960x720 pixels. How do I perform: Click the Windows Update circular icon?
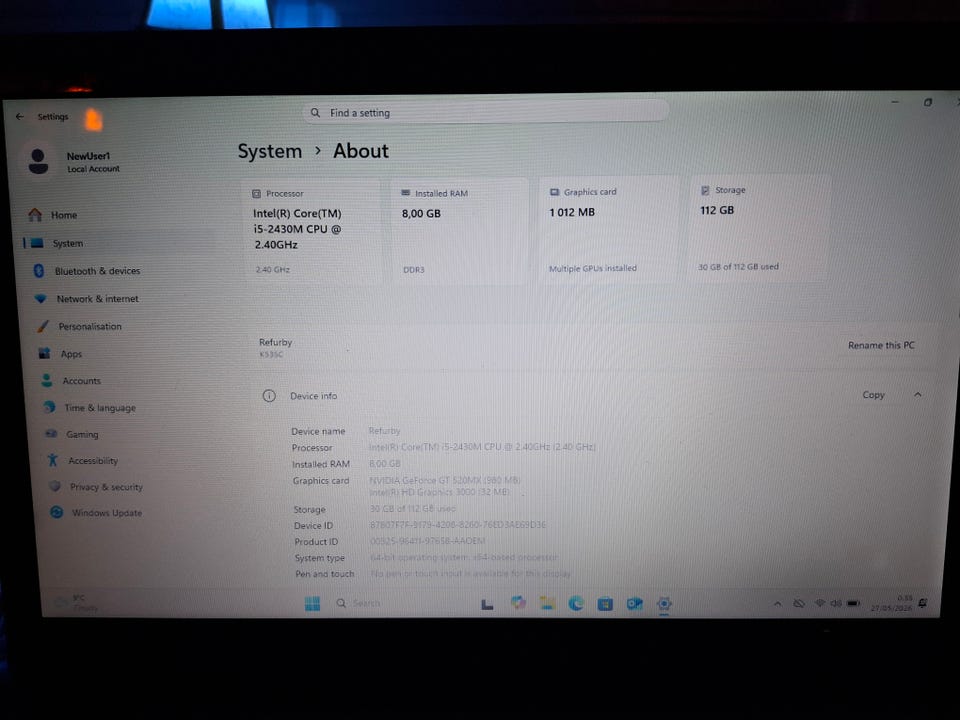56,512
